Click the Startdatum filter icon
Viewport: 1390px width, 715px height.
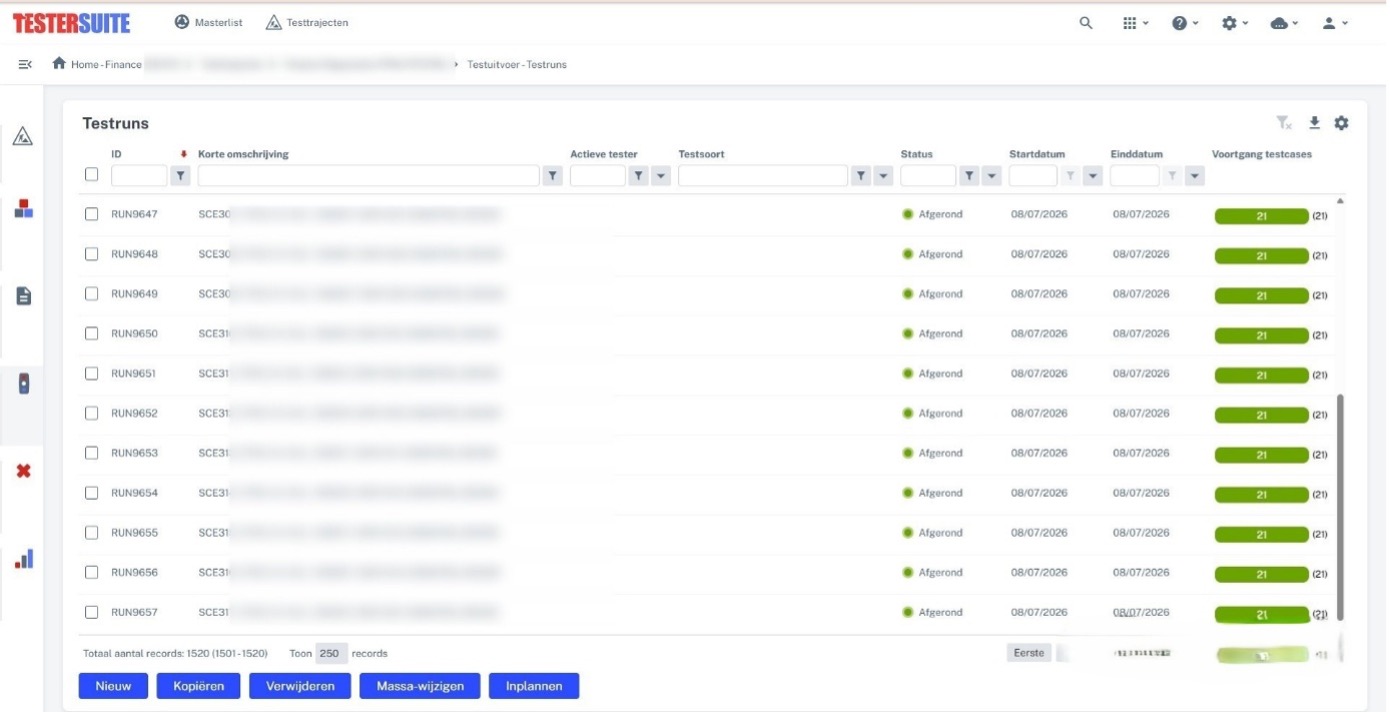pyautogui.click(x=1070, y=176)
